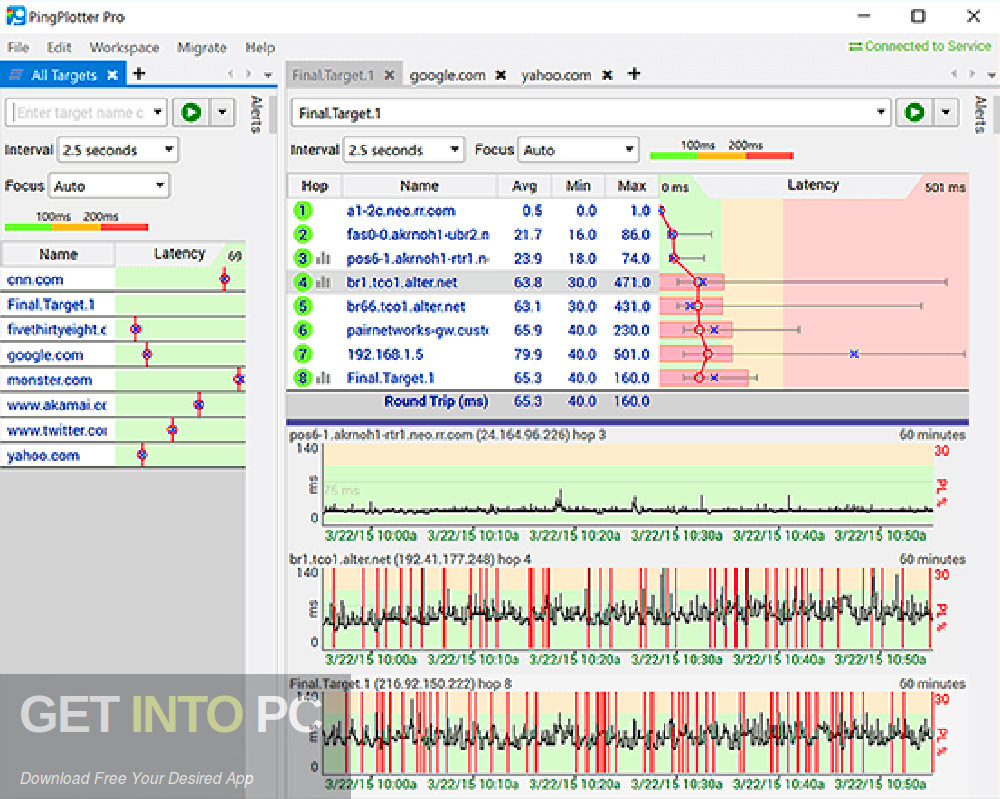Add a new tab next to All Targets

(138, 74)
